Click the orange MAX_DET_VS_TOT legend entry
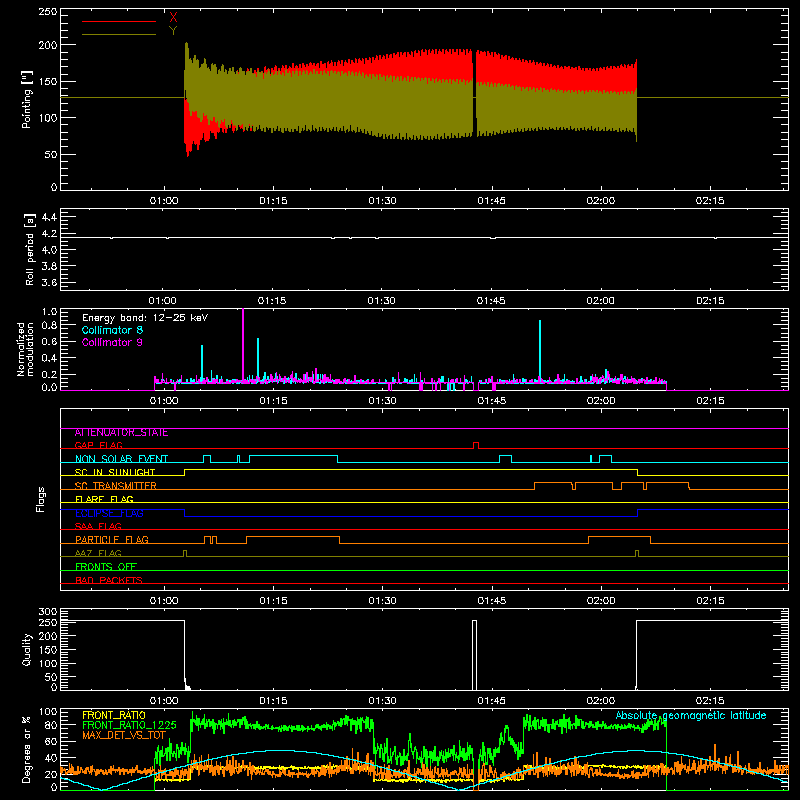800x800 pixels. [x=124, y=735]
